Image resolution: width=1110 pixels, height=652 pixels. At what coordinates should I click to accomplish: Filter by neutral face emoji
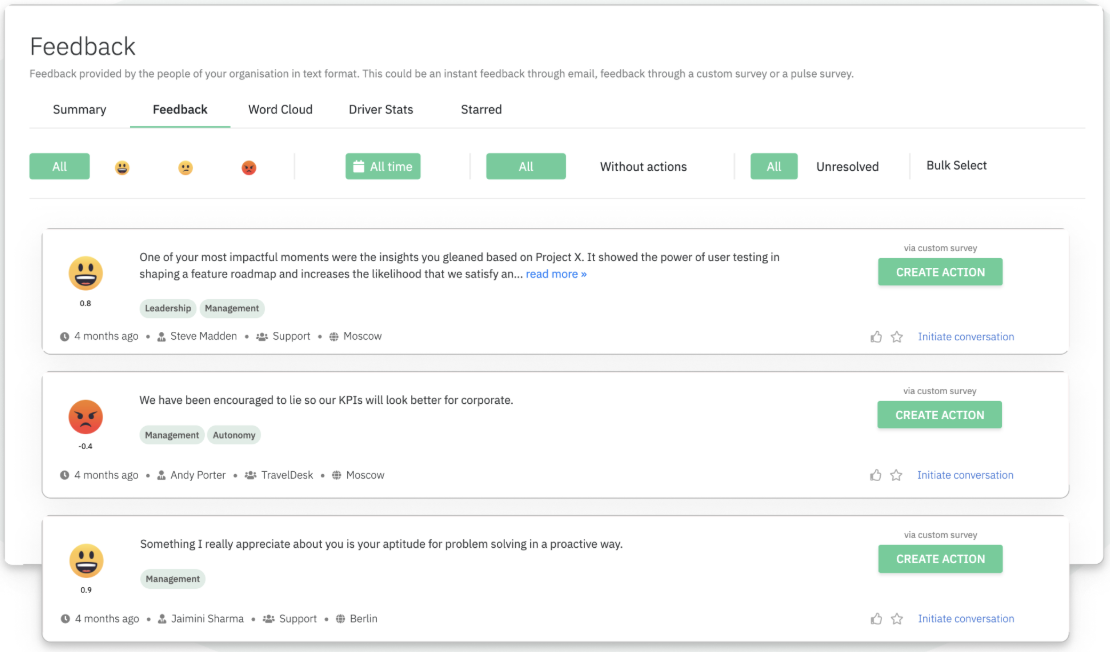(186, 168)
